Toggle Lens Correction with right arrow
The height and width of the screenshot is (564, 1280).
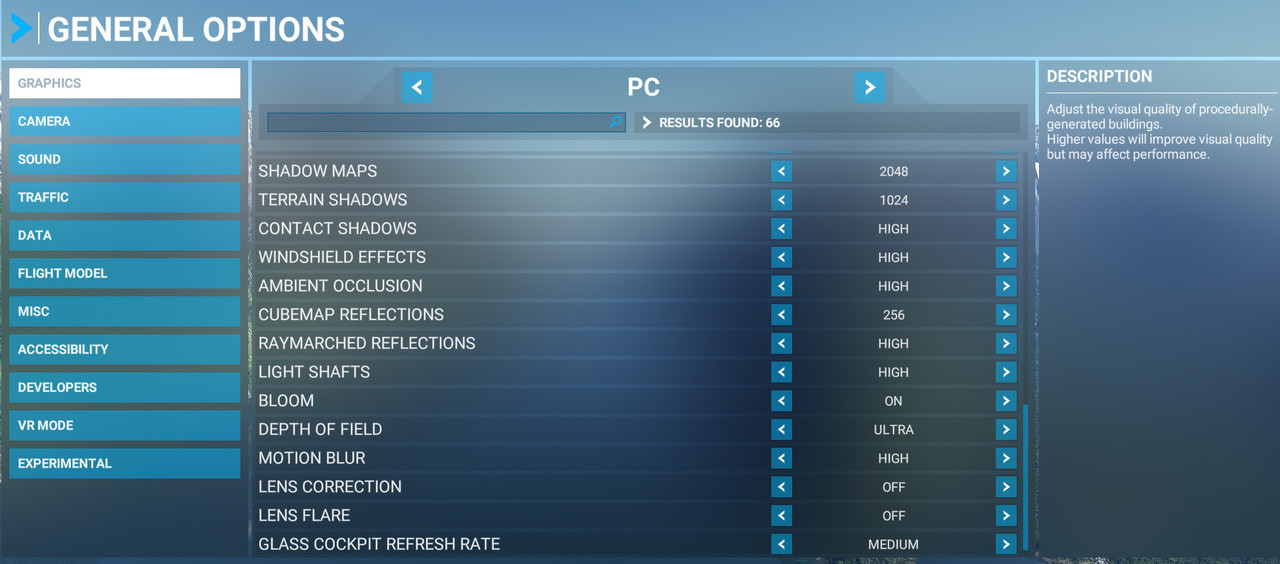coord(1006,487)
